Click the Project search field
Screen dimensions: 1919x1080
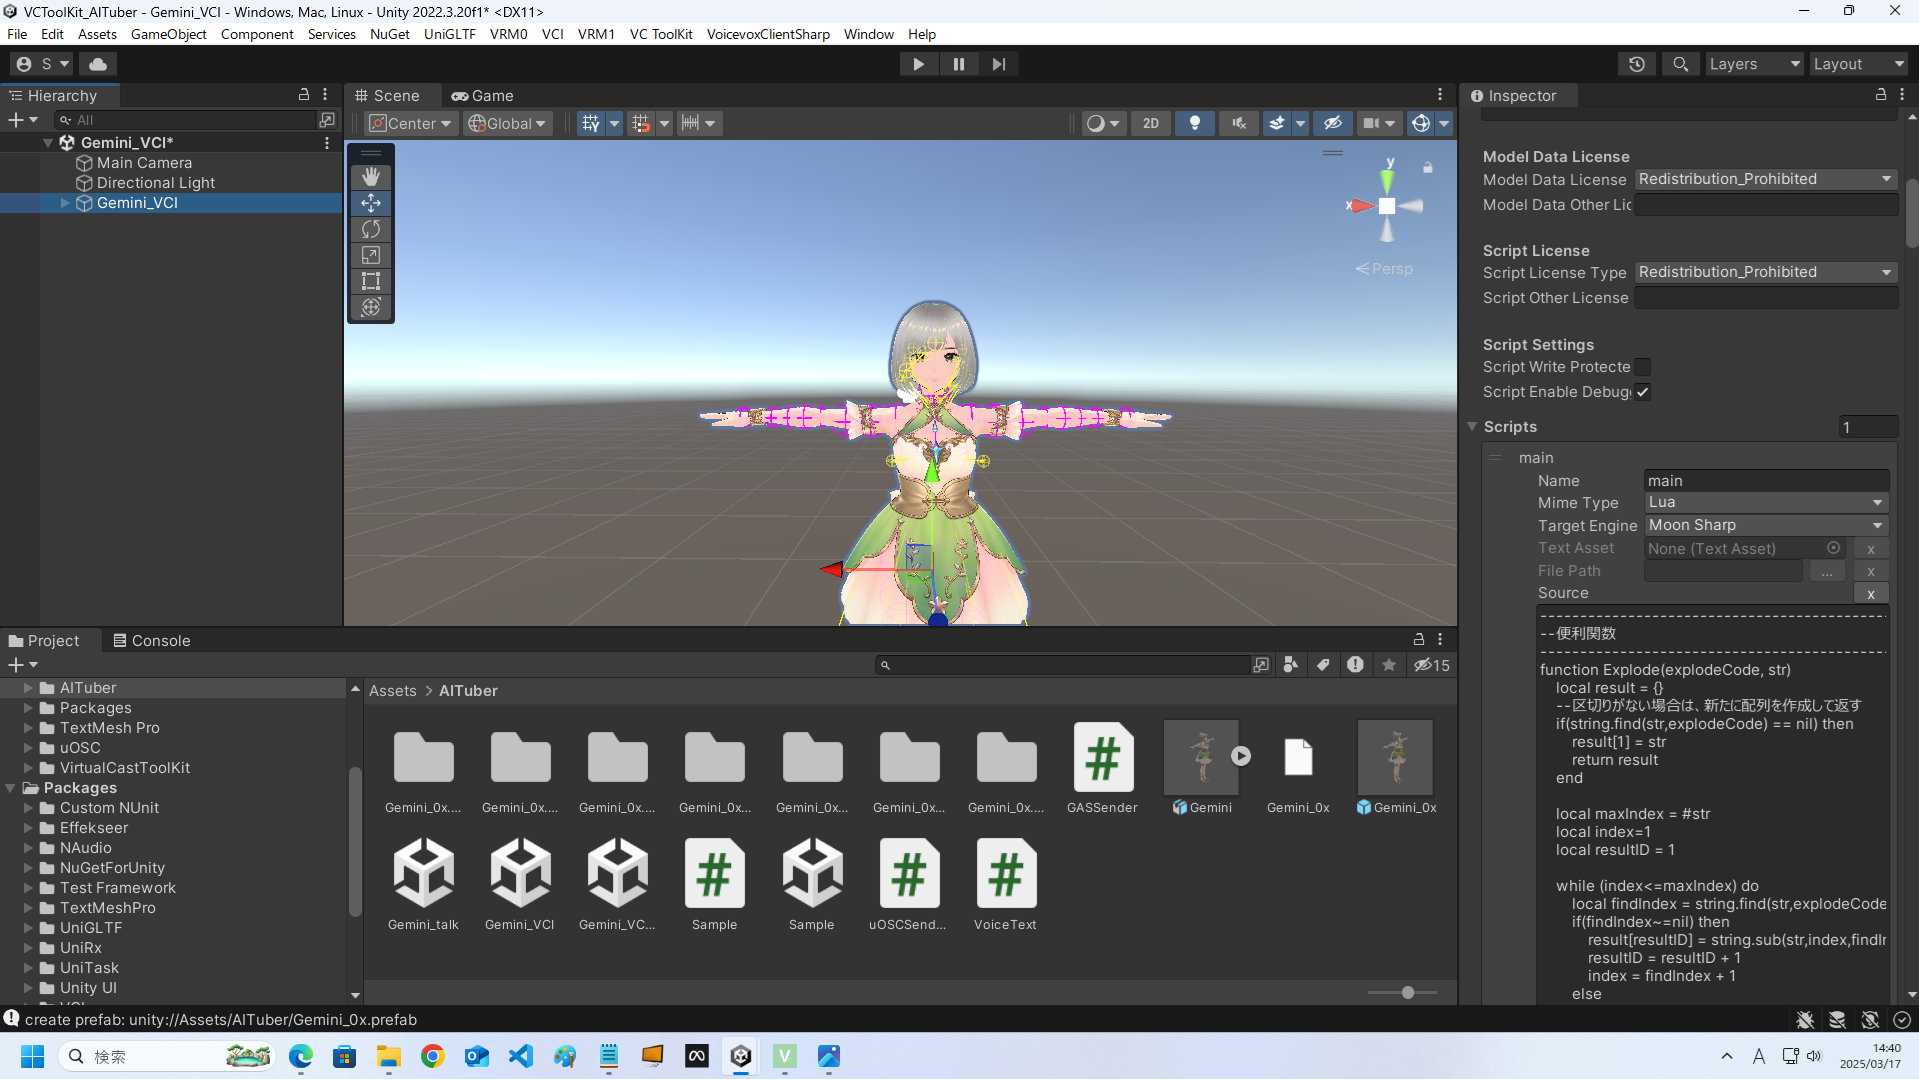click(1062, 665)
